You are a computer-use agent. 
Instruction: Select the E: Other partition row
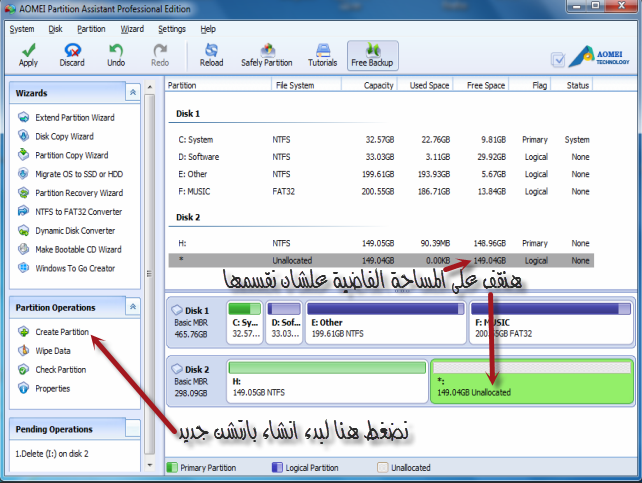[x=381, y=174]
